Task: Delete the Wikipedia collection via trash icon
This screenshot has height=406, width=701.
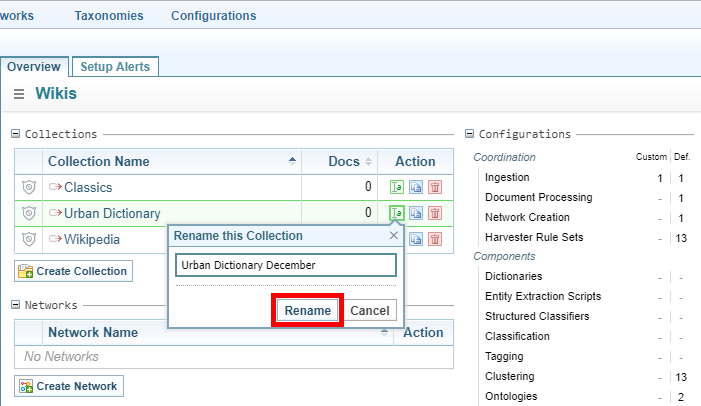Action: tap(434, 239)
